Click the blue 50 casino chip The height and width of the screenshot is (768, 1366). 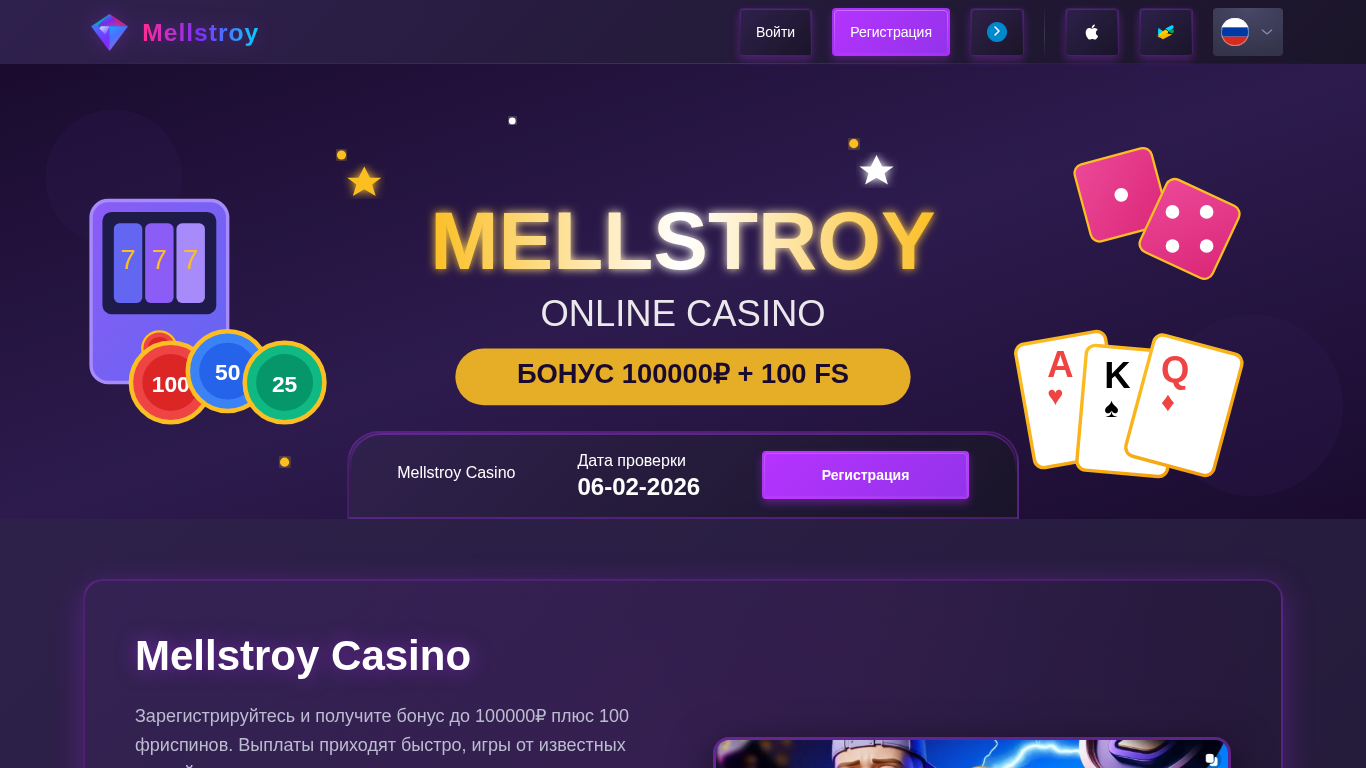point(227,372)
